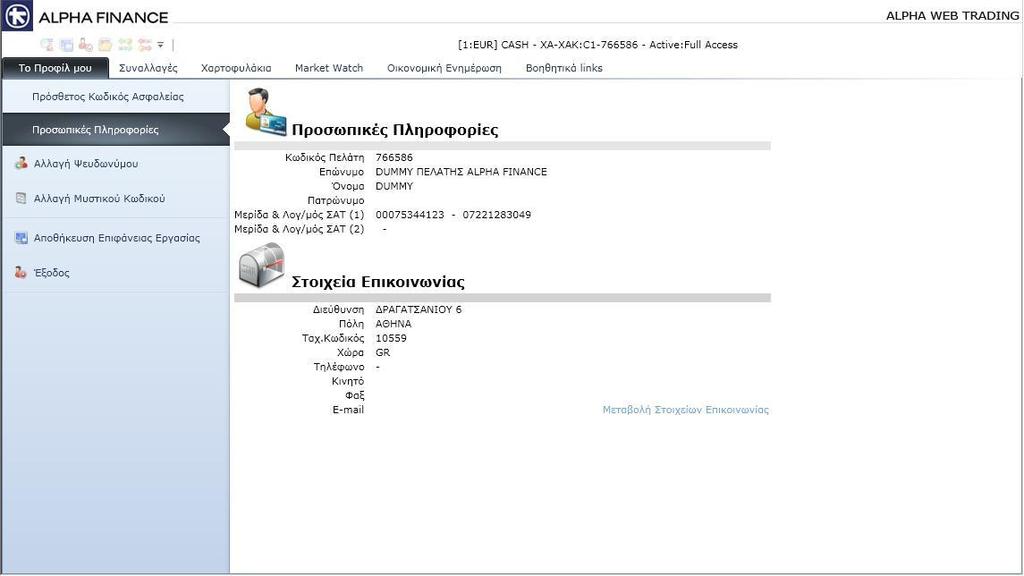1024x576 pixels.
Task: Click the first quick toolbar icon
Action: tap(47, 44)
